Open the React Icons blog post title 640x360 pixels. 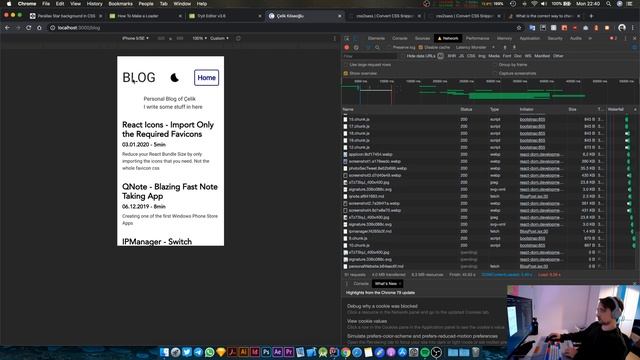(168, 129)
